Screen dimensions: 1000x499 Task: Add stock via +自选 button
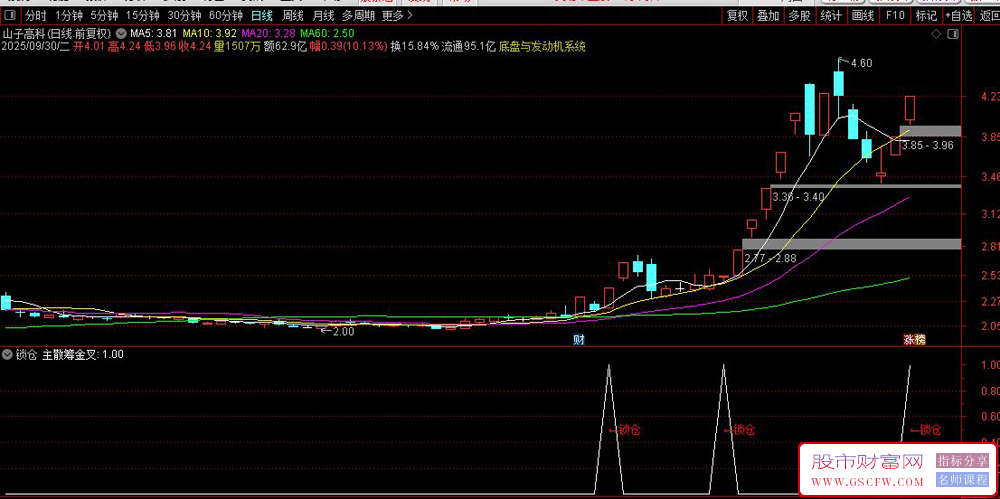tap(959, 15)
